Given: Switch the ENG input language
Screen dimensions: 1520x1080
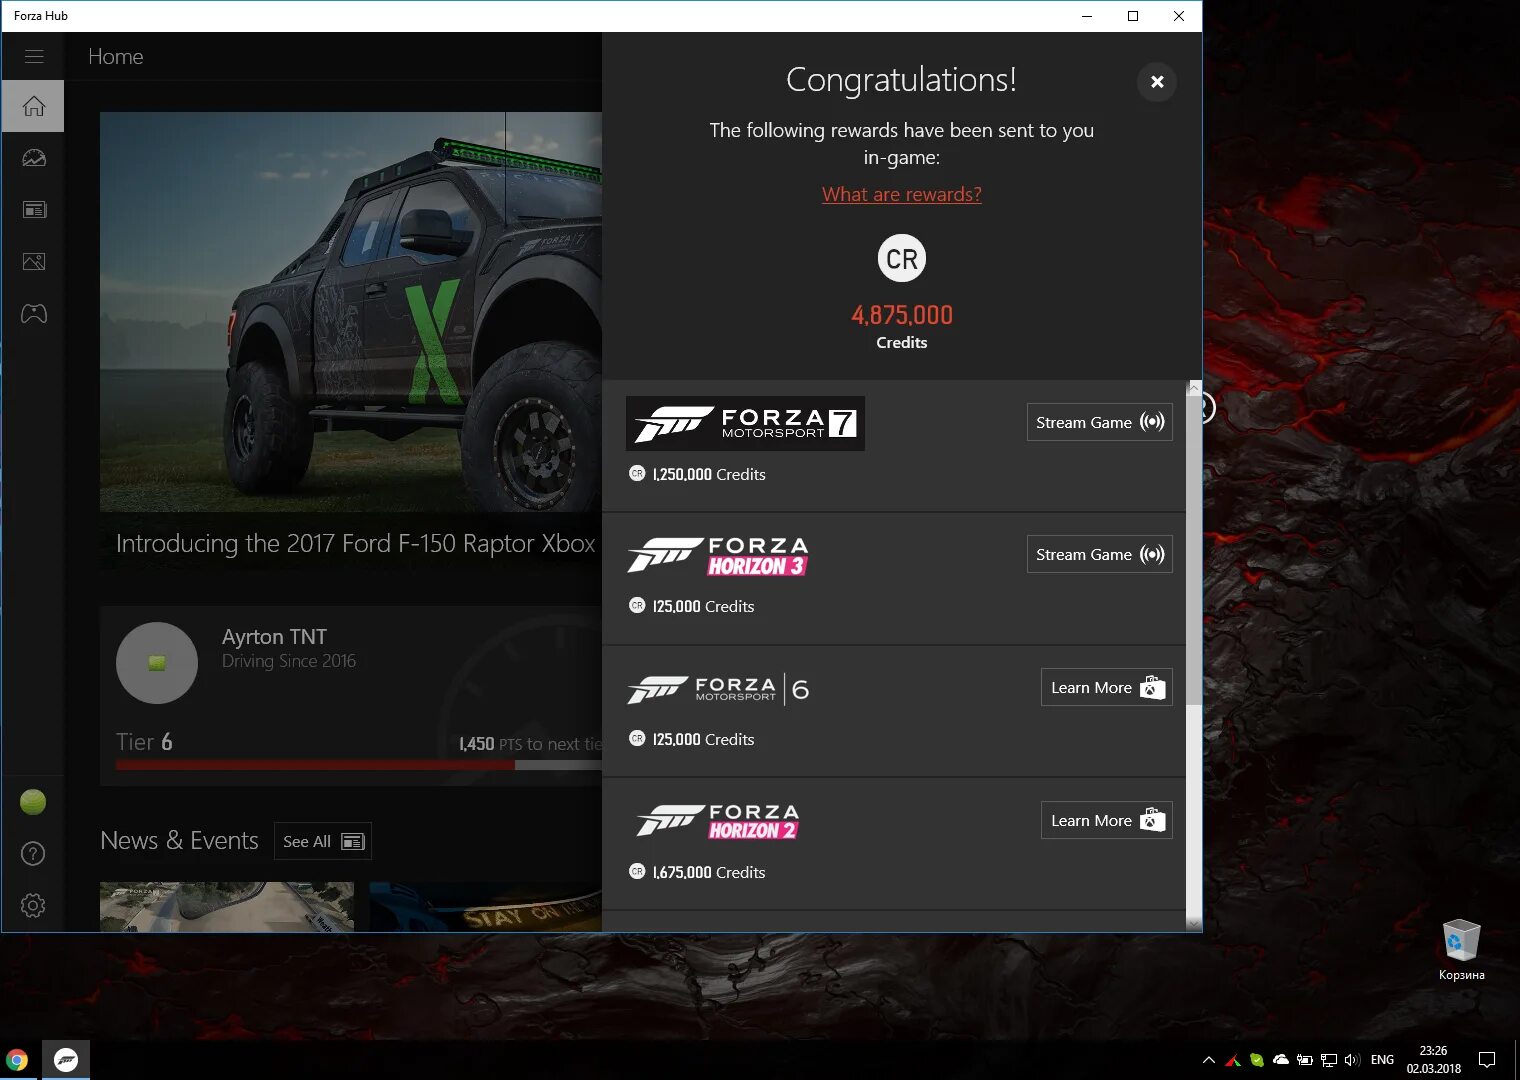Looking at the screenshot, I should pos(1383,1060).
